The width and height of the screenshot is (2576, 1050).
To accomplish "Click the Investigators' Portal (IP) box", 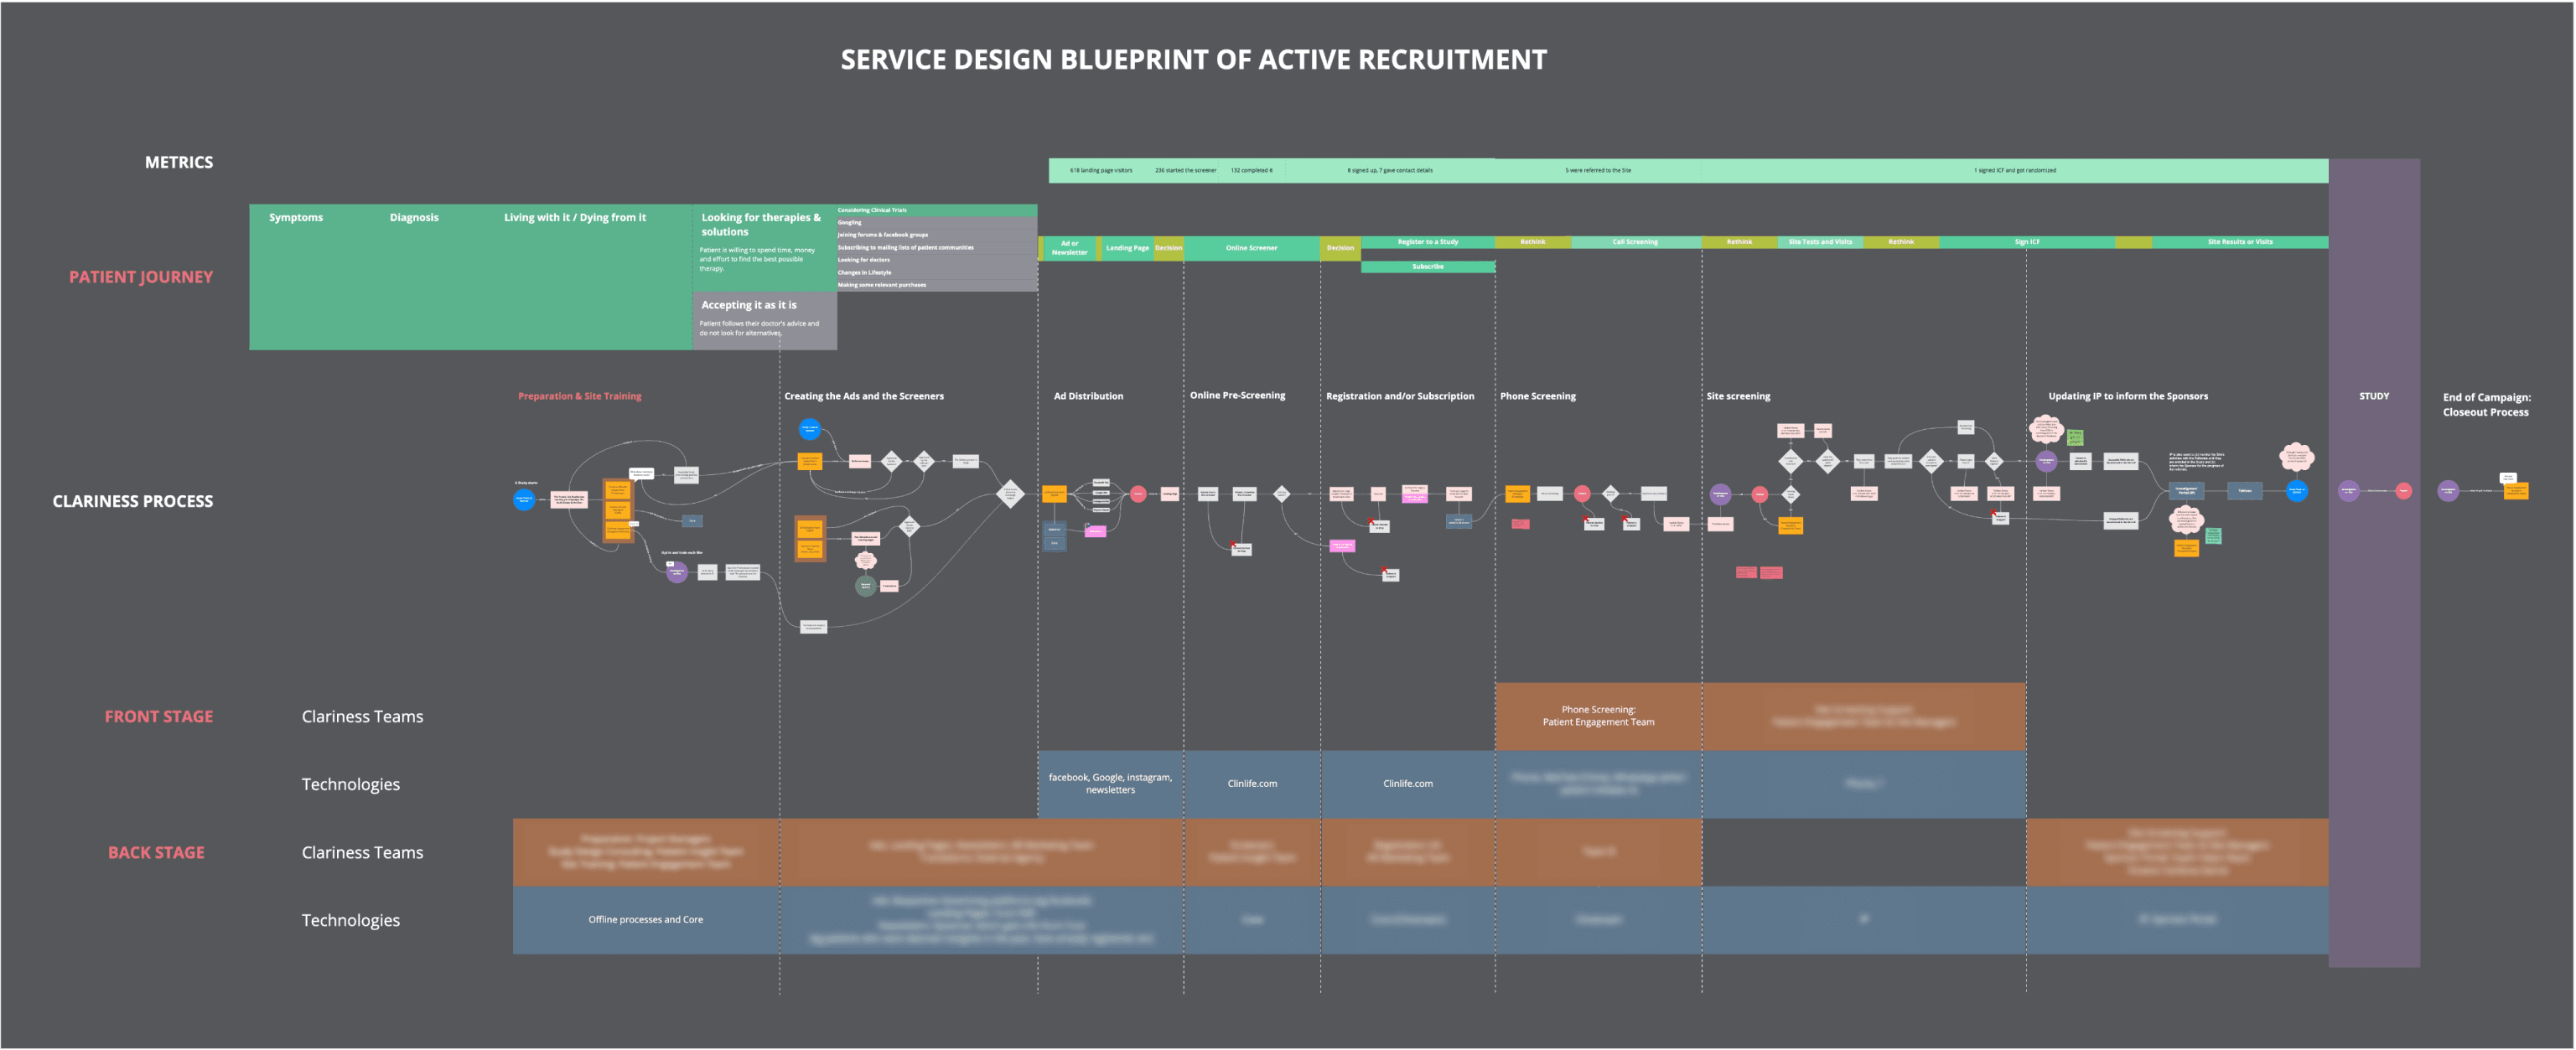I will pyautogui.click(x=2189, y=492).
